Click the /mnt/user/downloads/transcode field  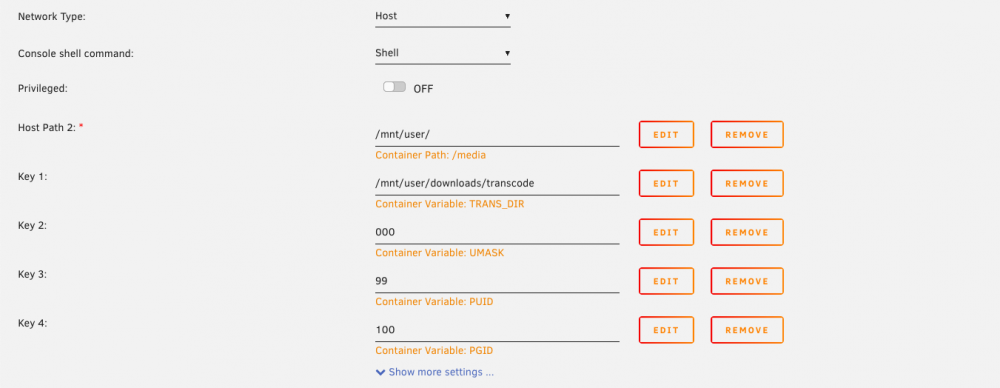pyautogui.click(x=497, y=183)
